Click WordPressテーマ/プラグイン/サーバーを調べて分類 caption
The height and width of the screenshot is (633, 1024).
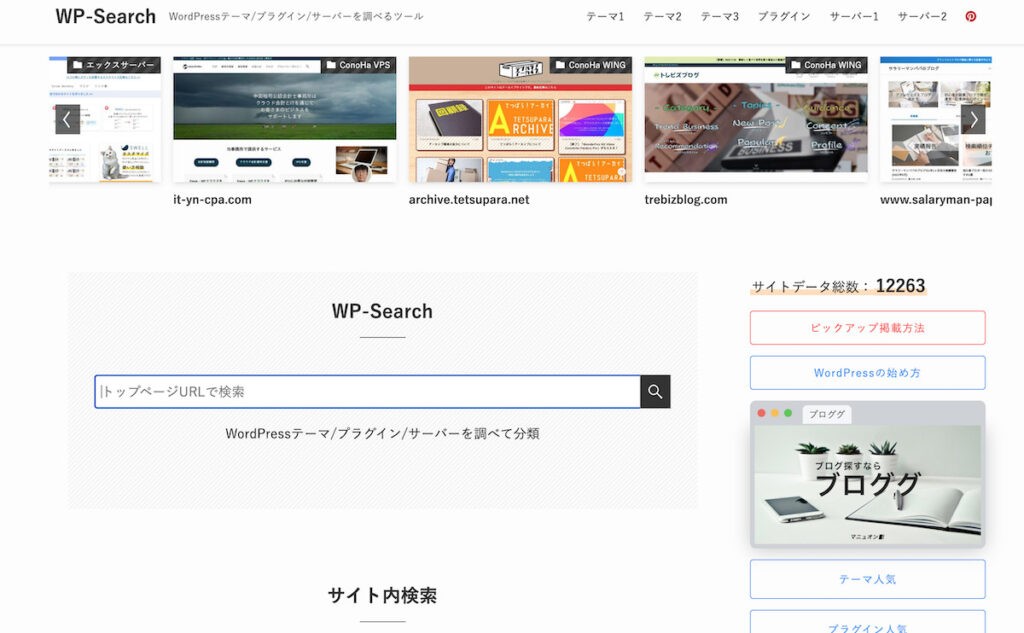click(382, 433)
